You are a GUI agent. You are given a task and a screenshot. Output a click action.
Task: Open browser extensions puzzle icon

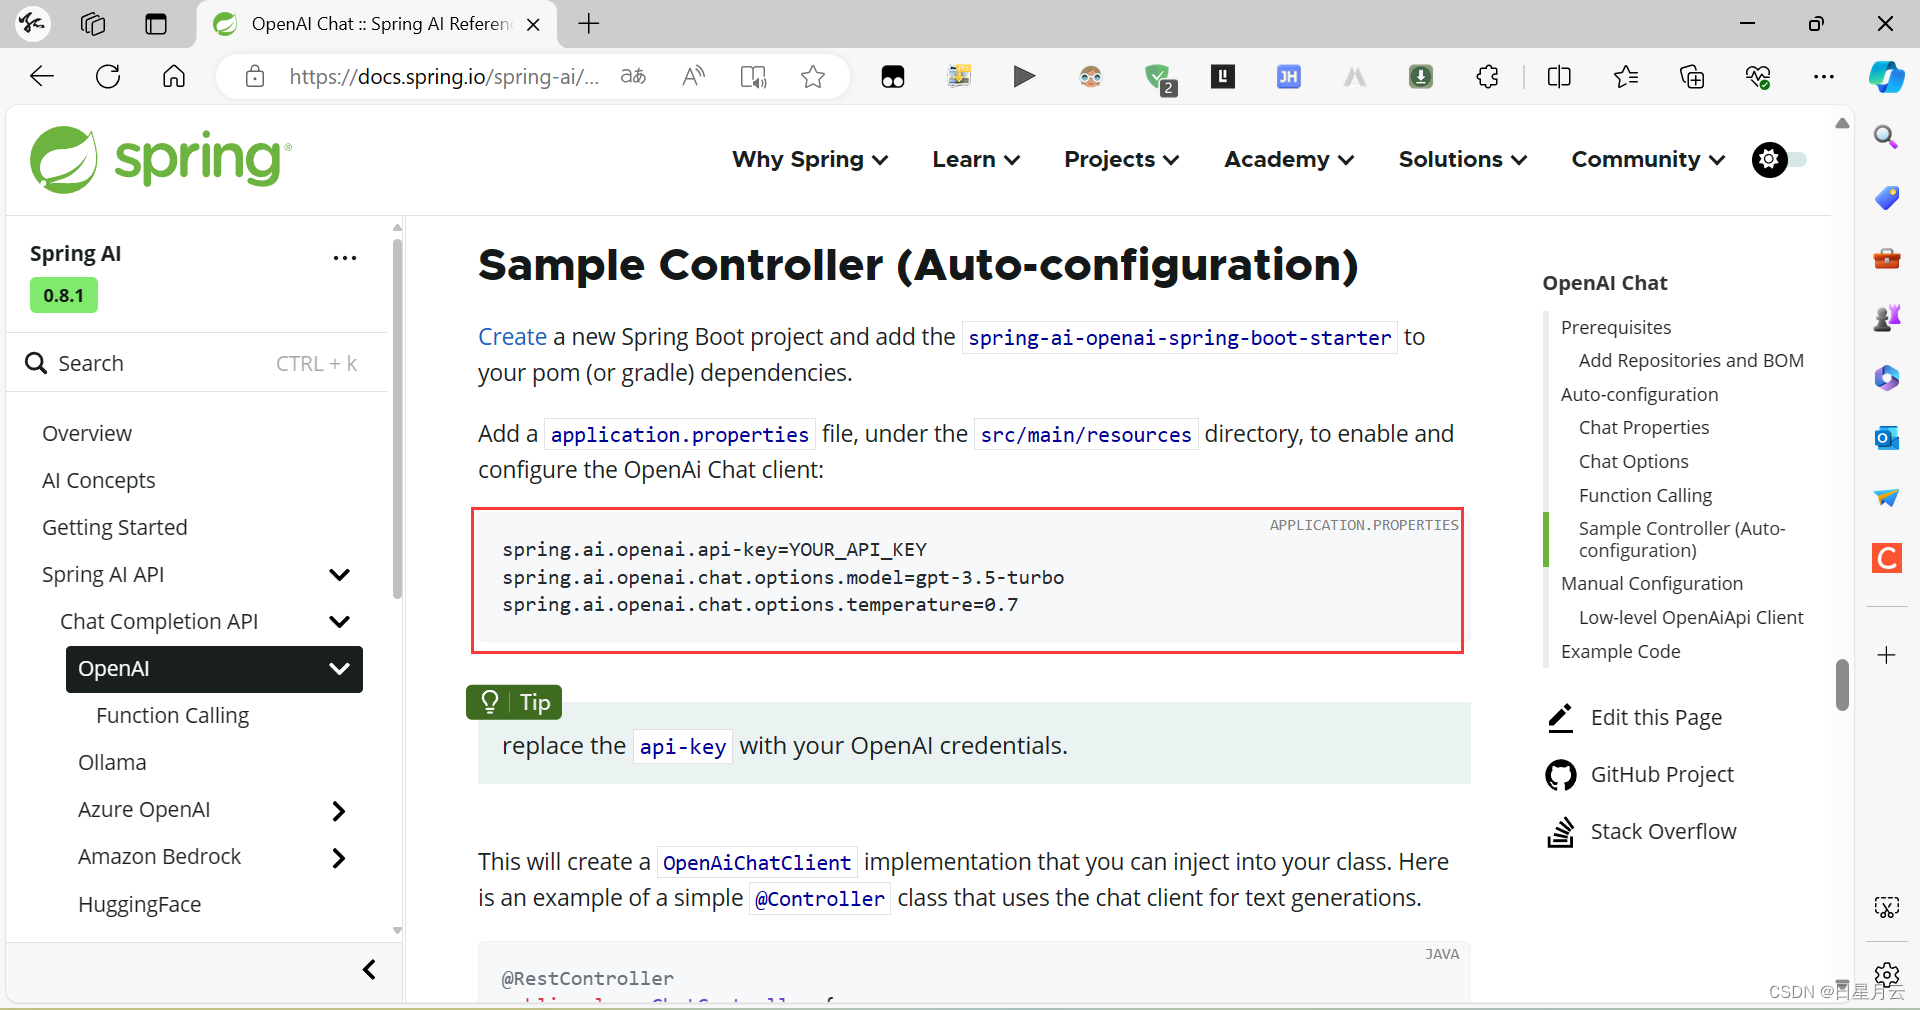point(1487,76)
